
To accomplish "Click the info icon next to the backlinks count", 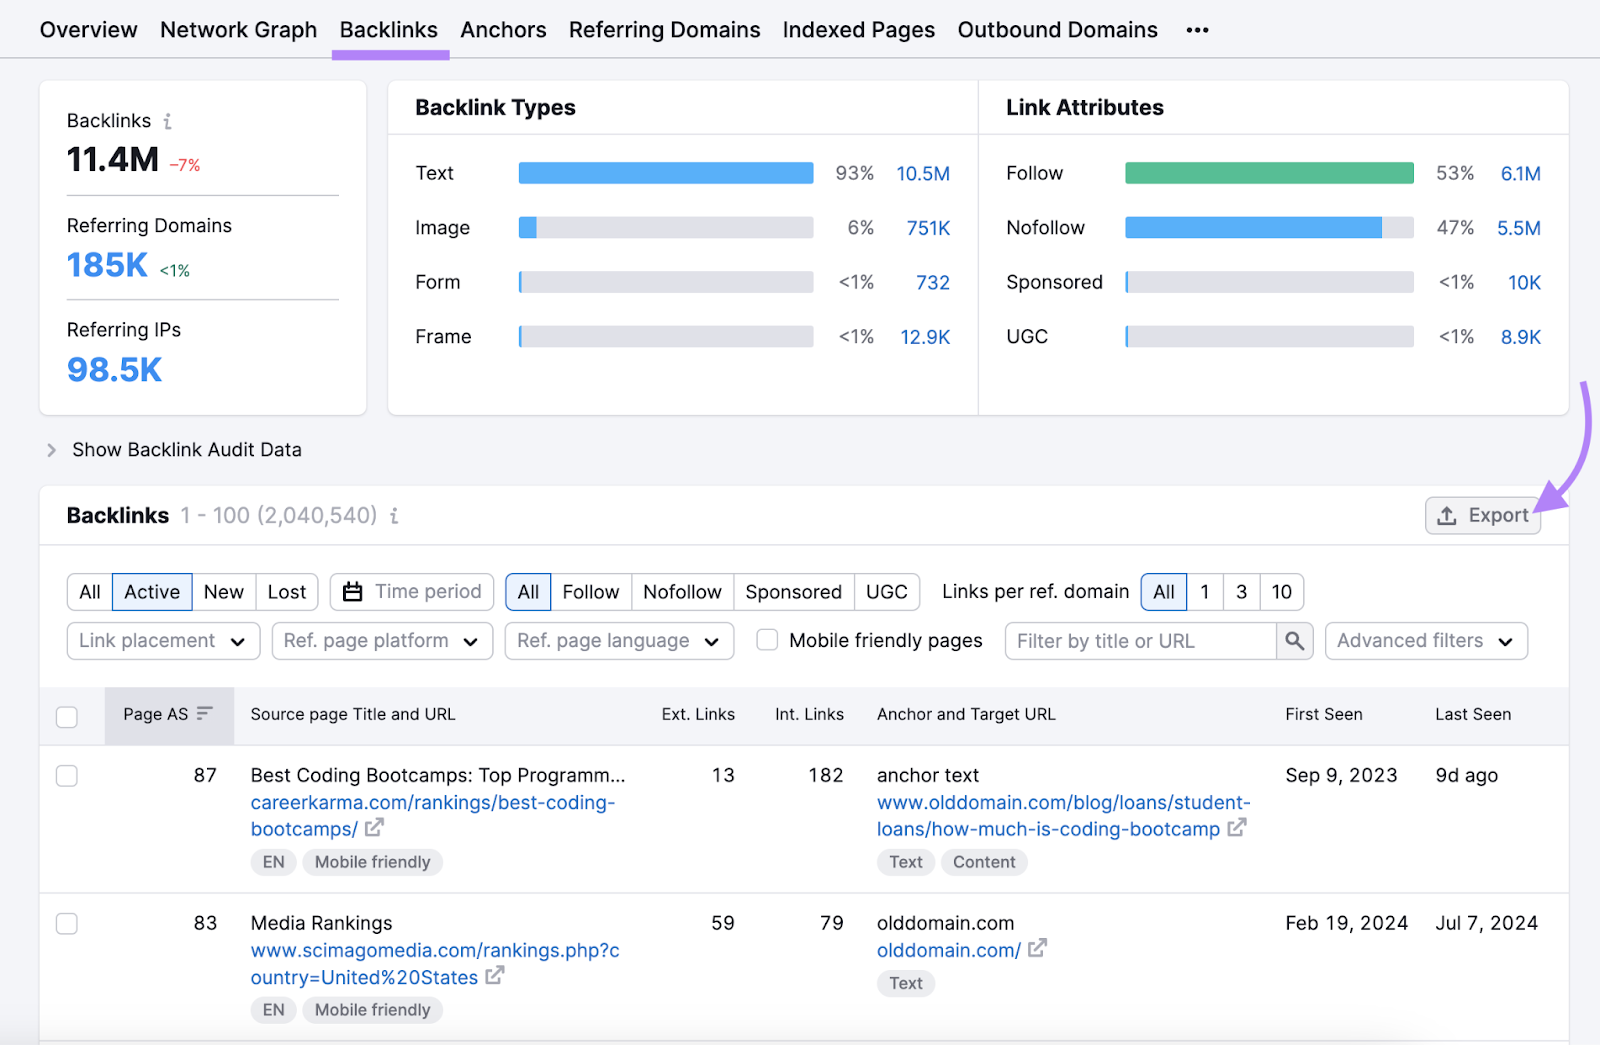I will coord(393,516).
